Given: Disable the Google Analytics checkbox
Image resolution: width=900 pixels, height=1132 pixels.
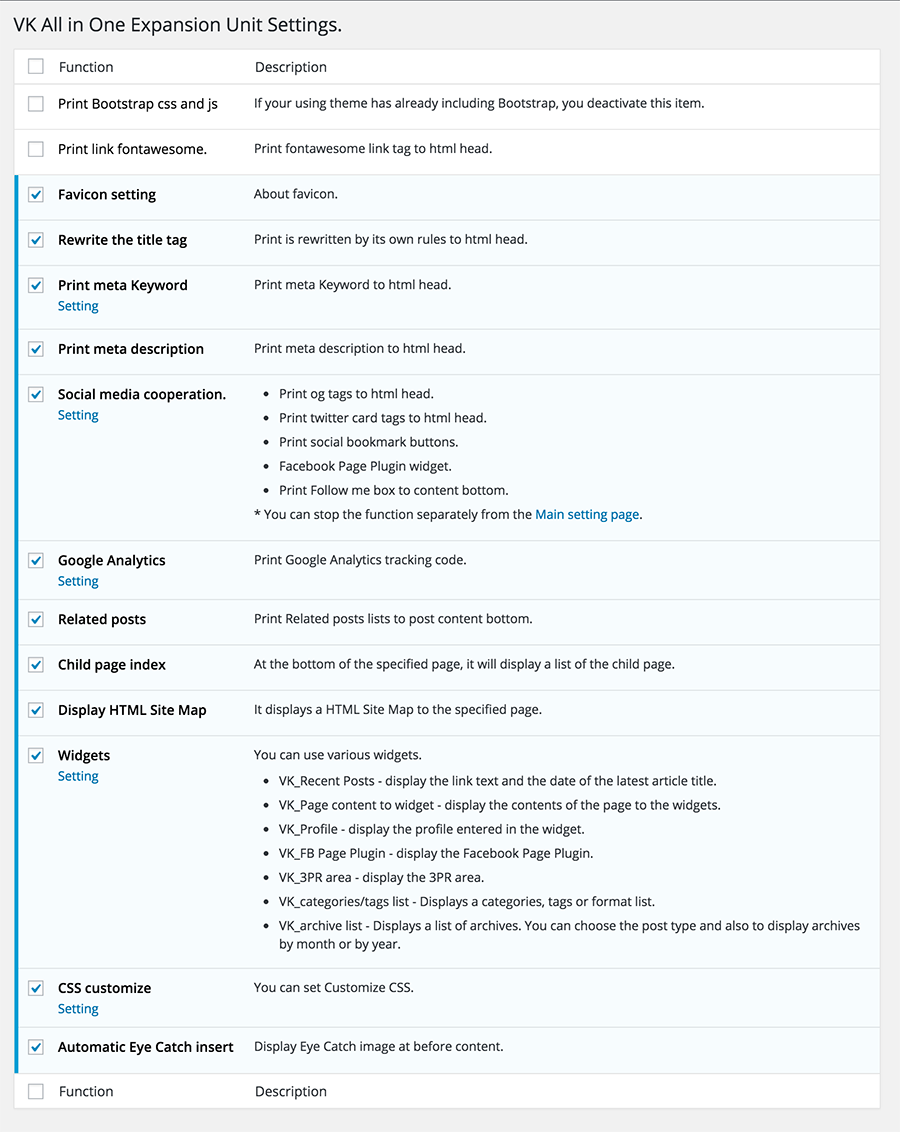Looking at the screenshot, I should click(36, 560).
